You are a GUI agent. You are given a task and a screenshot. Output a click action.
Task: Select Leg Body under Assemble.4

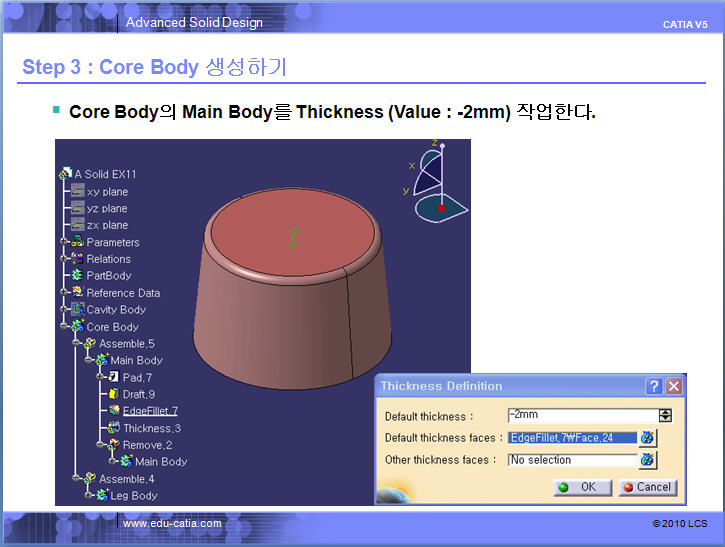132,495
